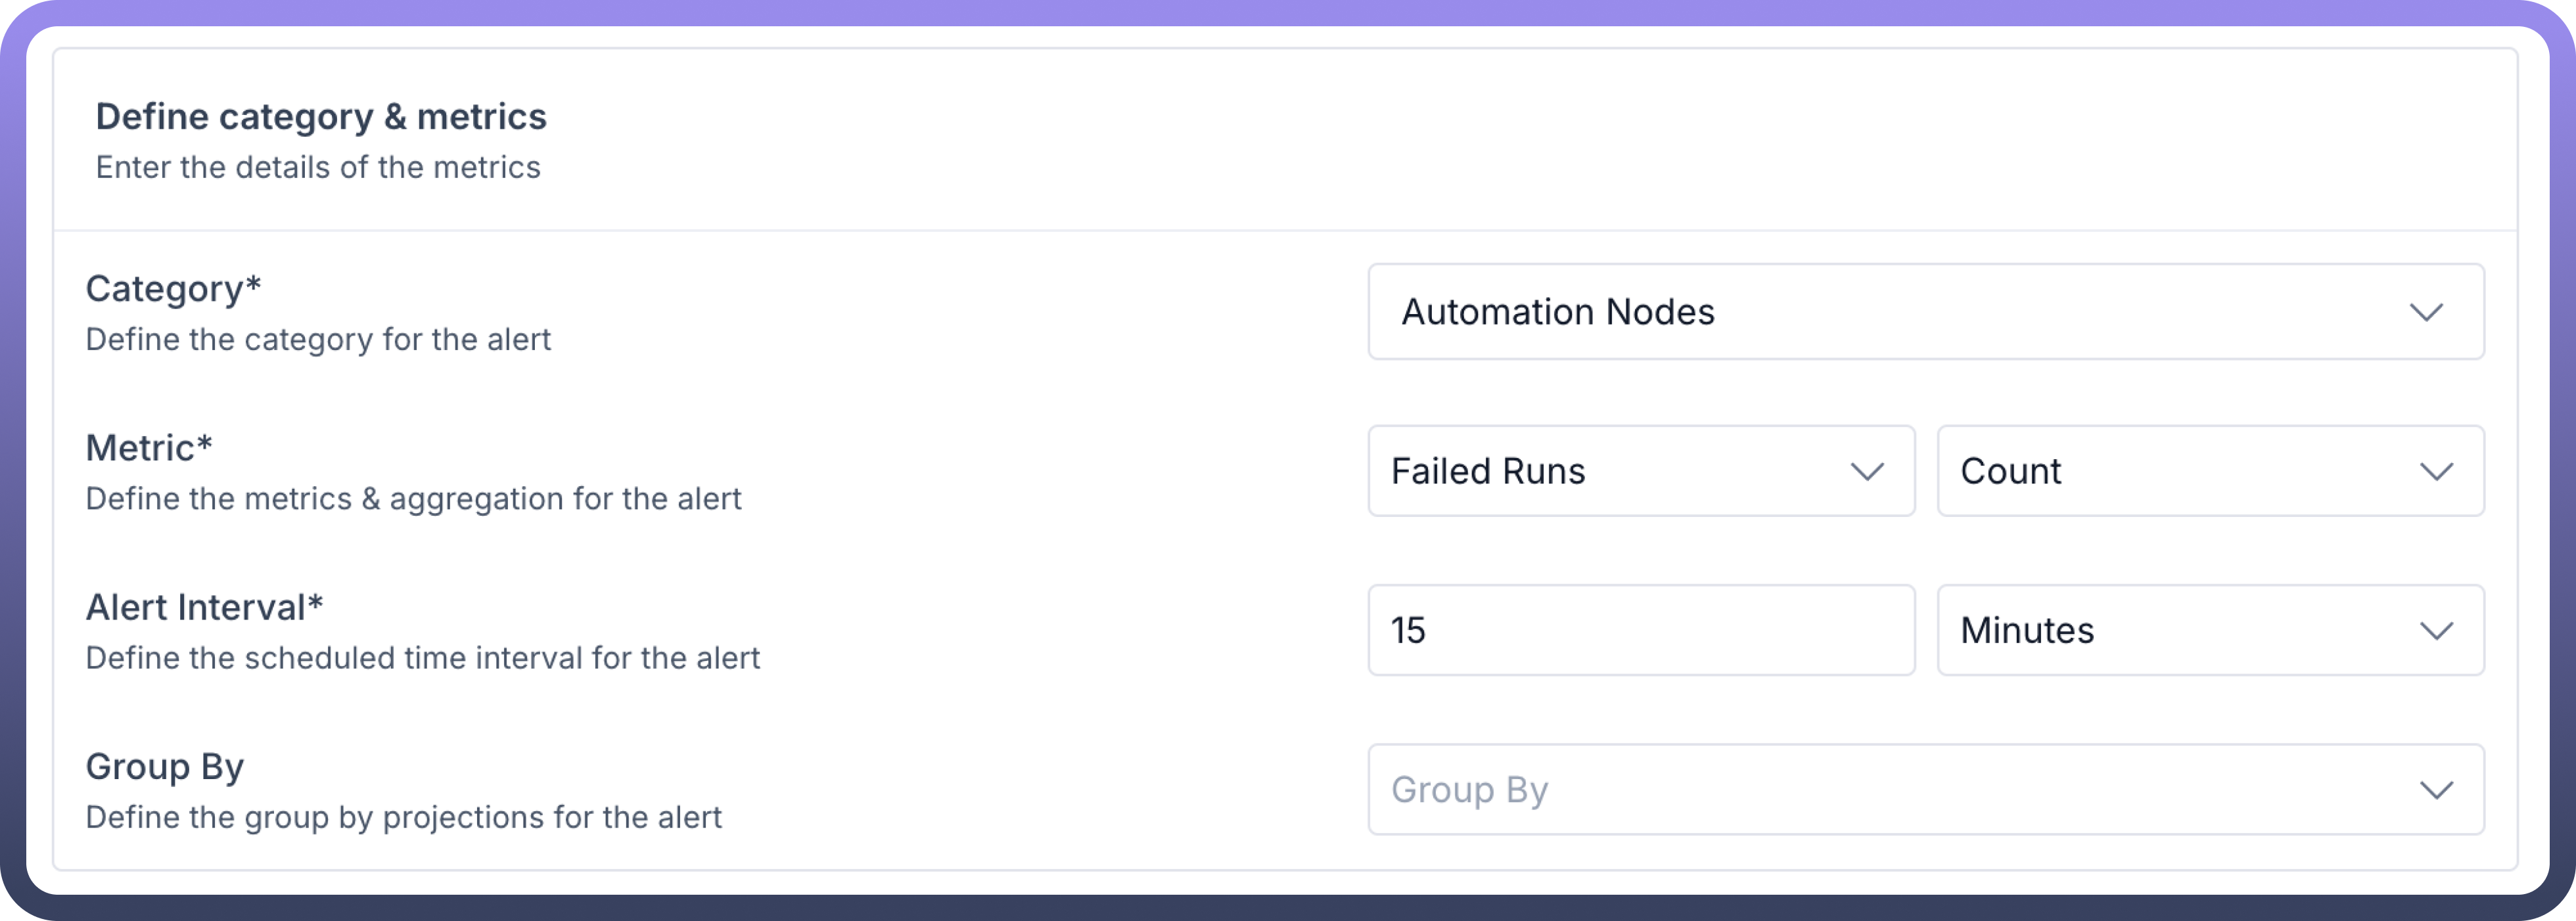2576x921 pixels.
Task: Click the chevron beside Minutes
Action: point(2436,630)
